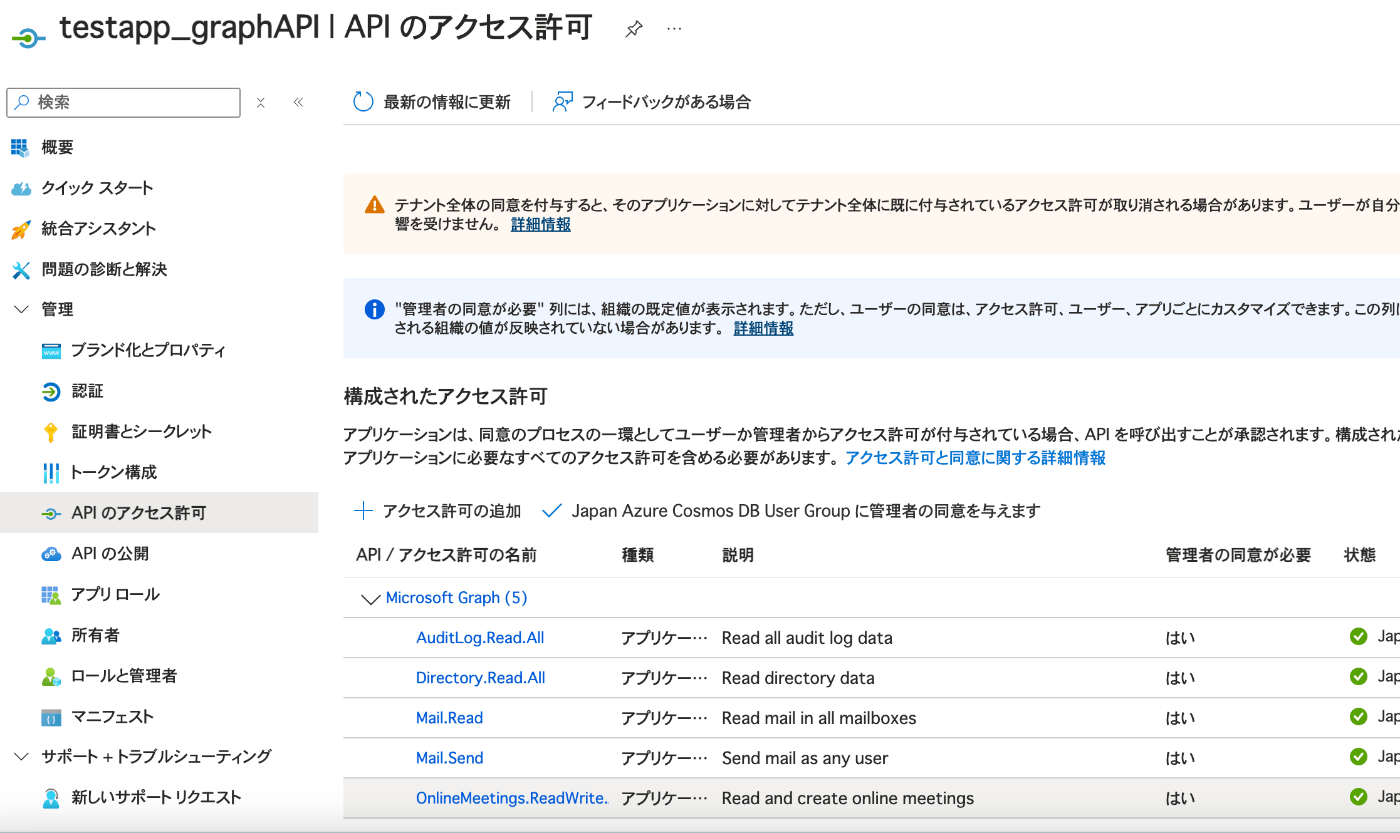Screen dimensions: 1400x833
Task: Collapse the Microsoft Graph (5) group chevron
Action: coord(370,599)
